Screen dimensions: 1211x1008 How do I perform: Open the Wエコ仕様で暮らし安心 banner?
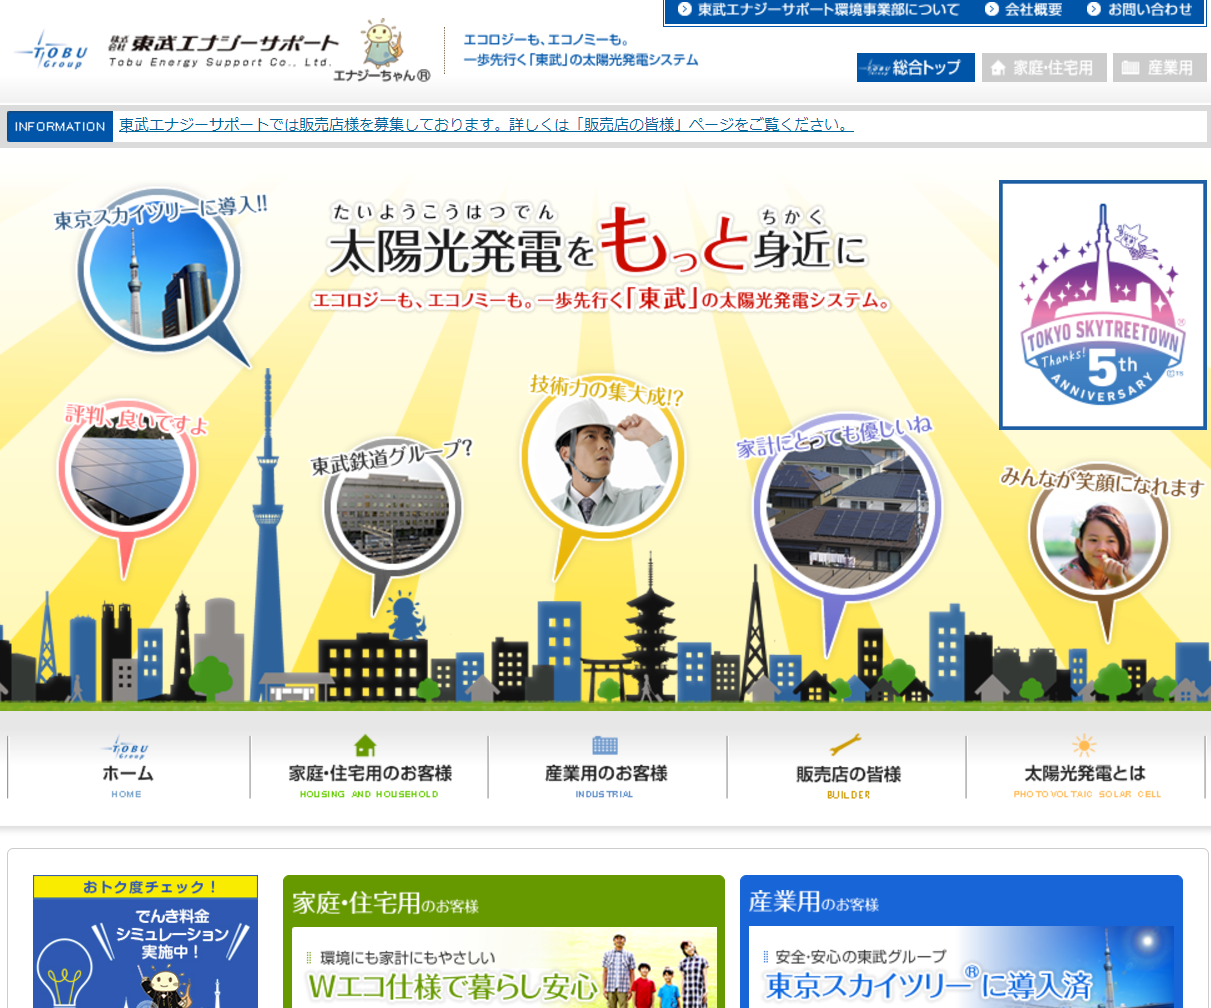[504, 968]
